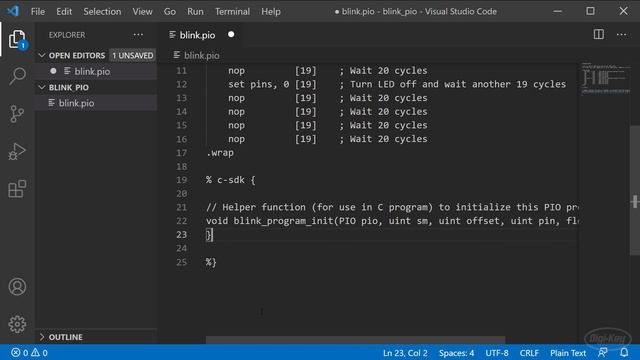Open the Edit menu

[64, 11]
